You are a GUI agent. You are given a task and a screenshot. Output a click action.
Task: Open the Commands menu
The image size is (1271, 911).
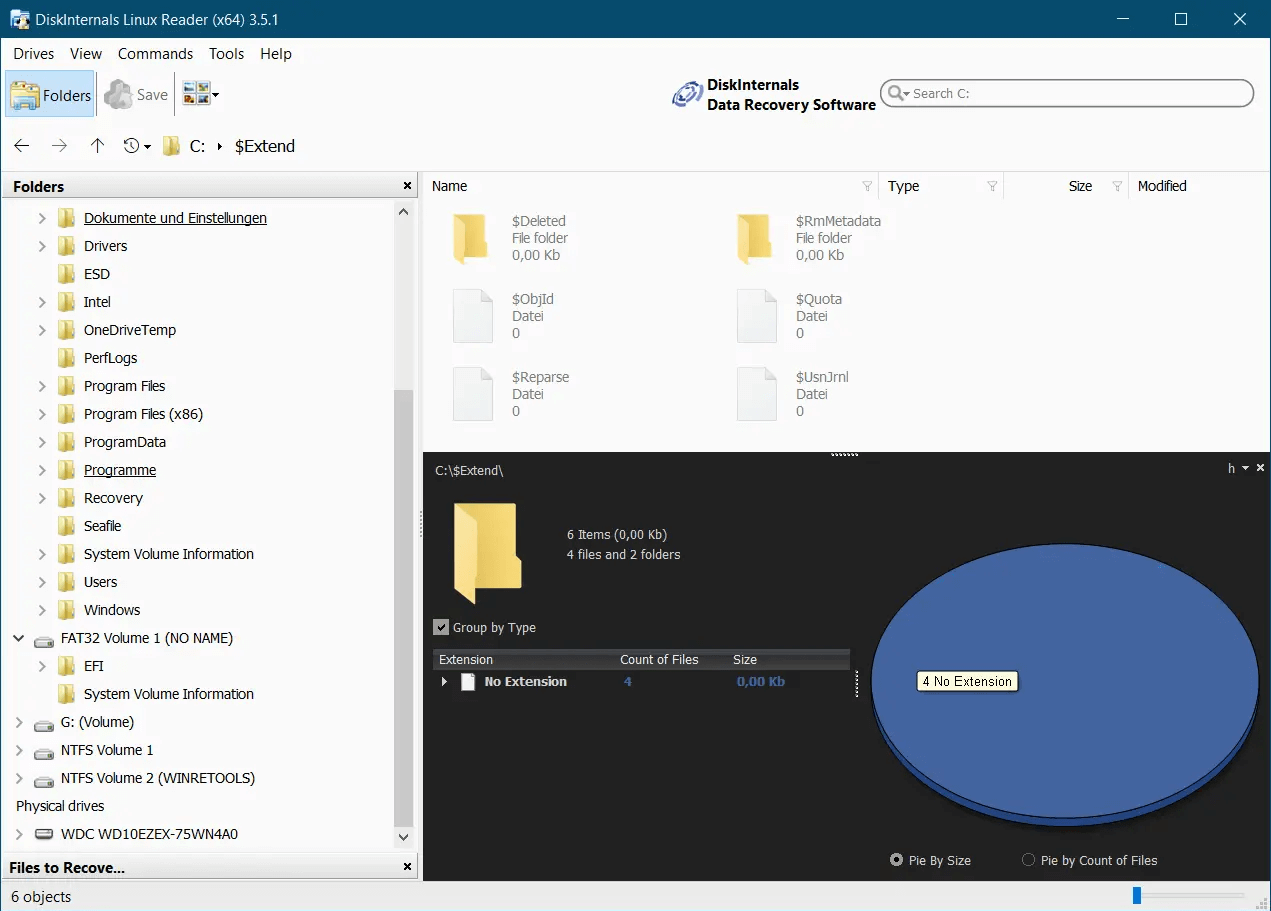(x=155, y=54)
